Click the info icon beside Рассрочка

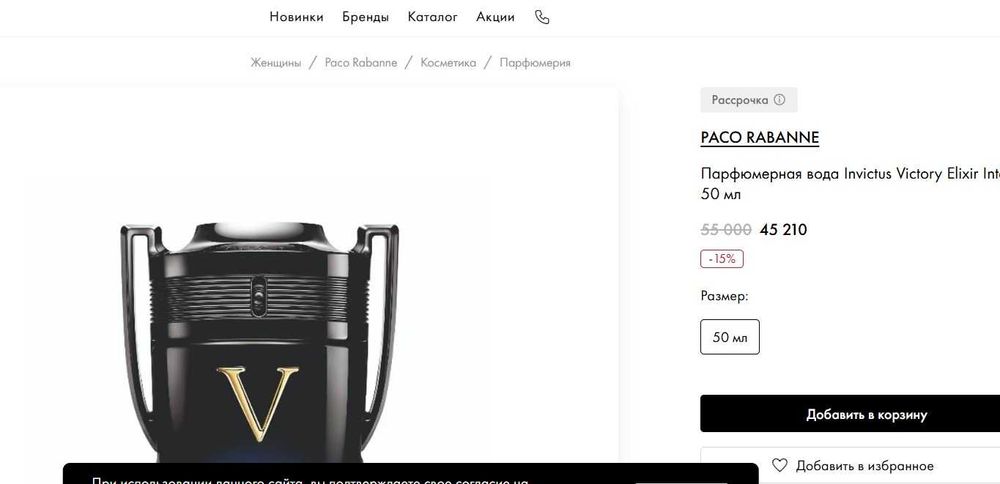pos(779,100)
